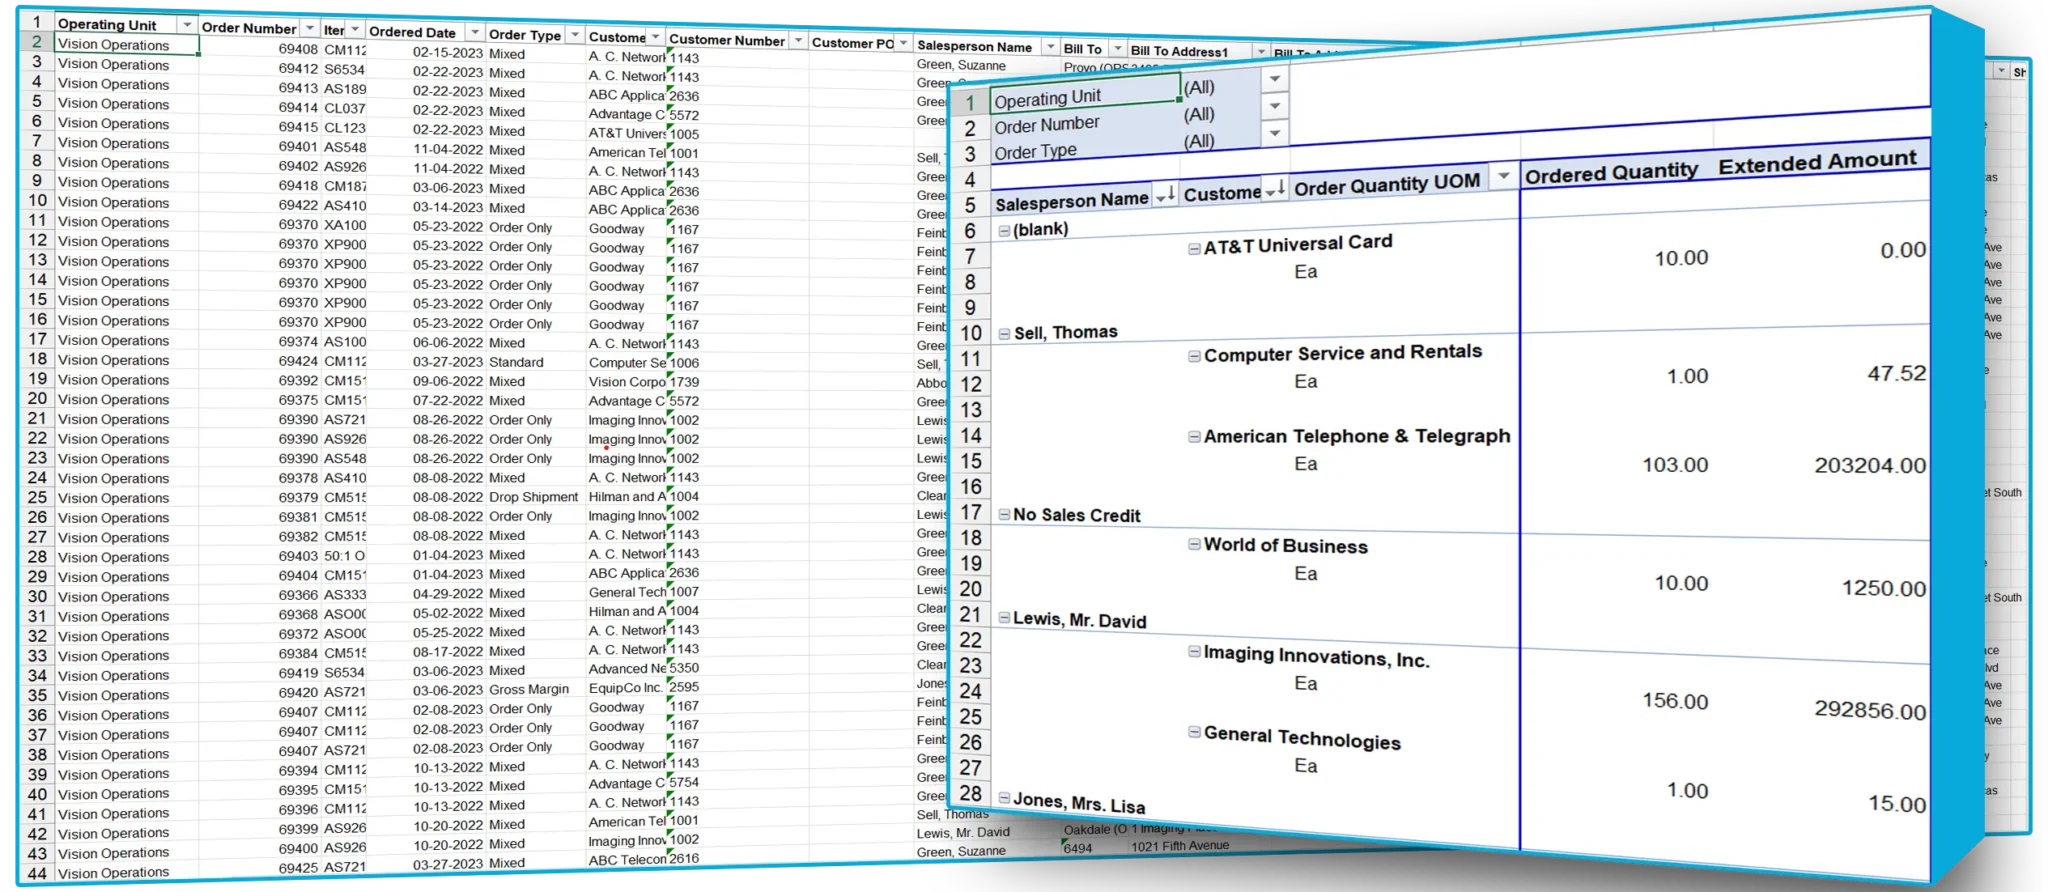2048x892 pixels.
Task: Collapse the Imaging Innovations, Inc. customer row
Action: (x=1194, y=652)
